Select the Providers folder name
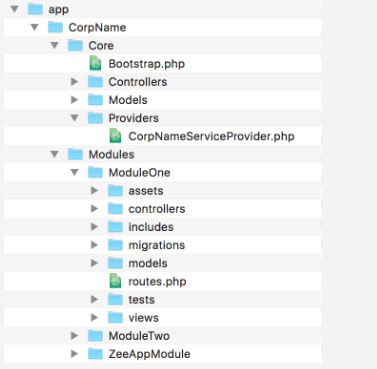This screenshot has height=369, width=377. coord(134,118)
